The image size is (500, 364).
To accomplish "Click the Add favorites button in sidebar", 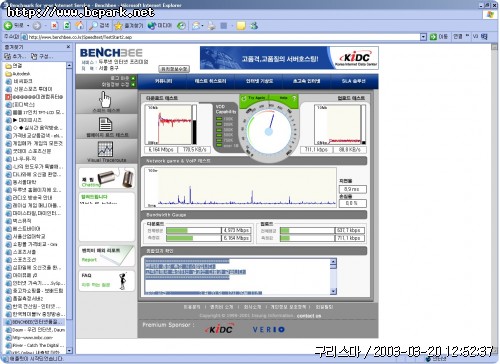I will [14, 56].
